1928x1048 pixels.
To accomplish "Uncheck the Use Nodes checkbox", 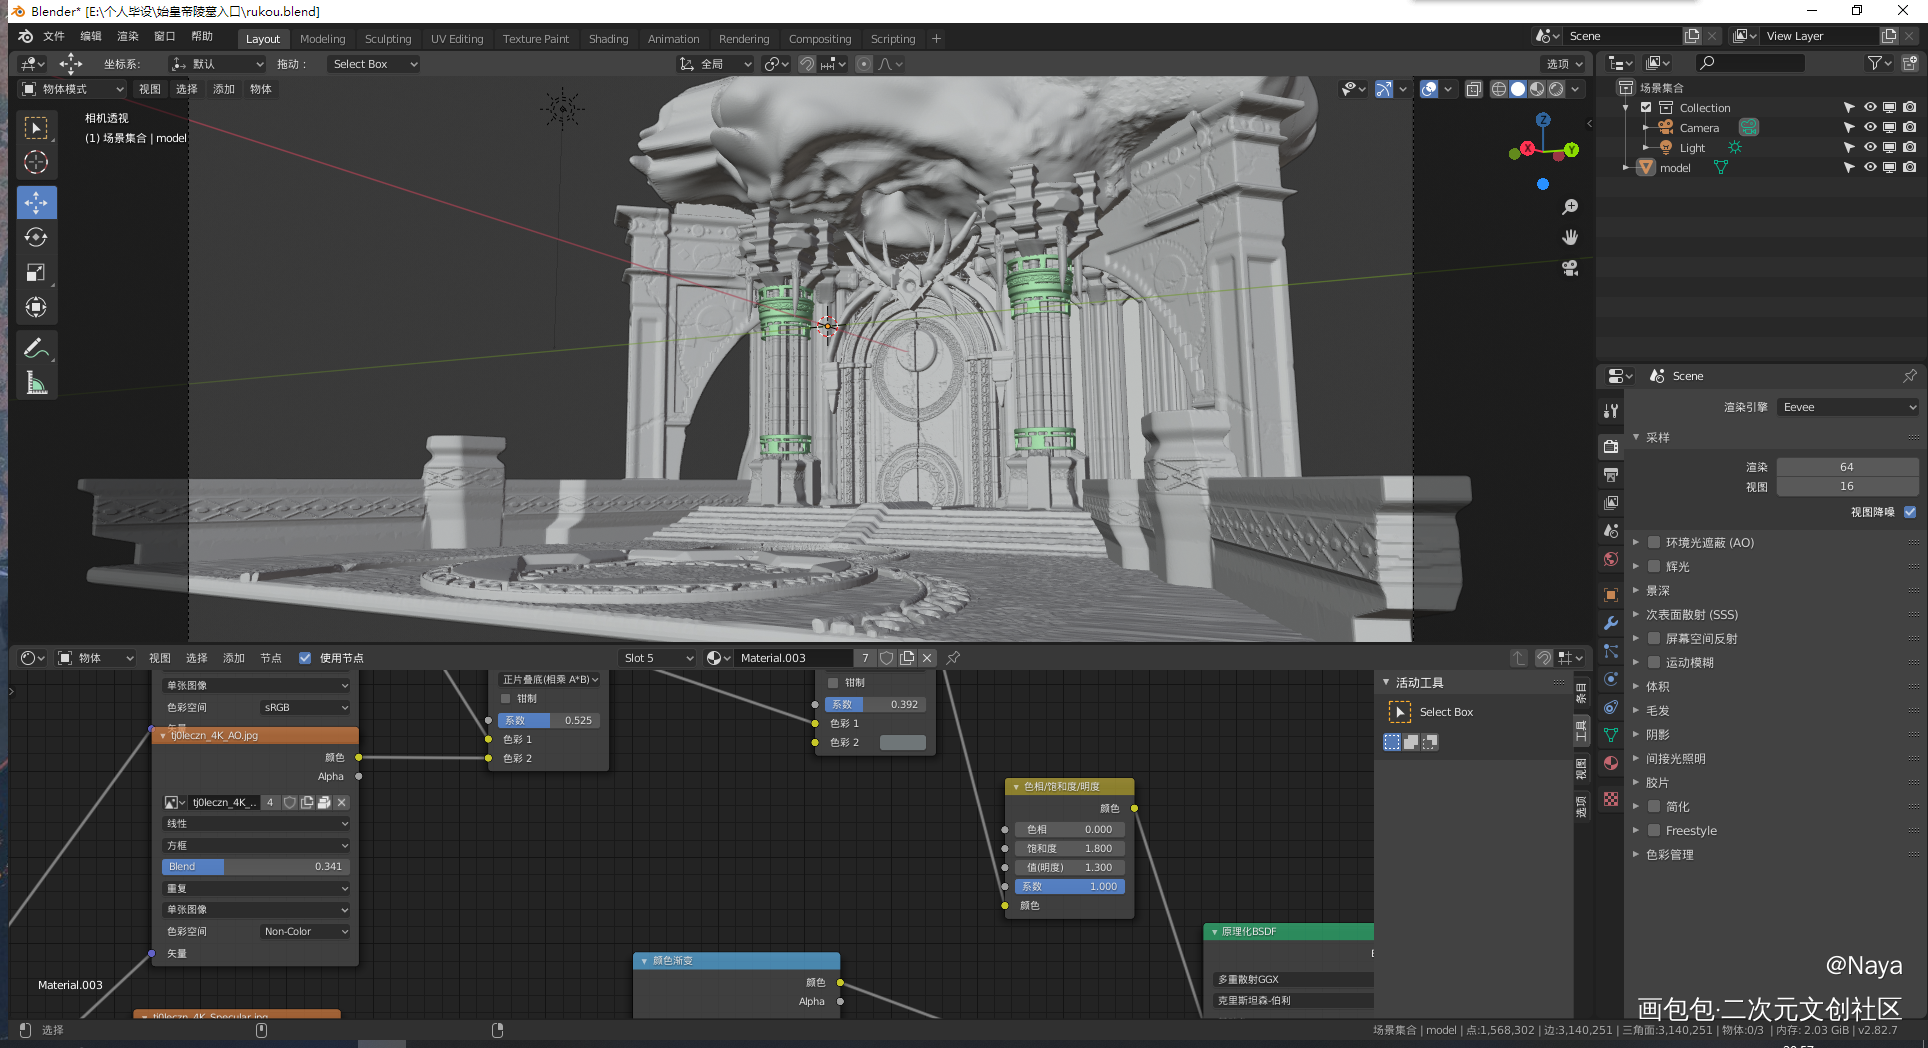I will [x=305, y=658].
